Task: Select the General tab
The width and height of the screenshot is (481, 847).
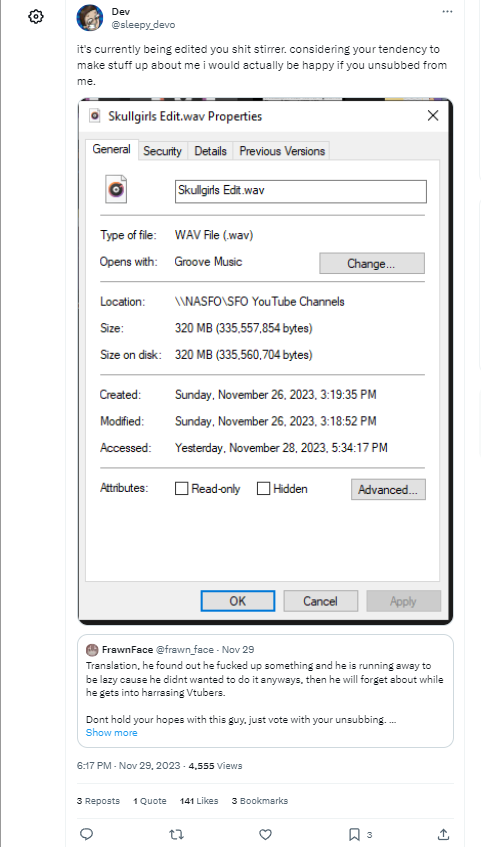Action: [x=111, y=150]
